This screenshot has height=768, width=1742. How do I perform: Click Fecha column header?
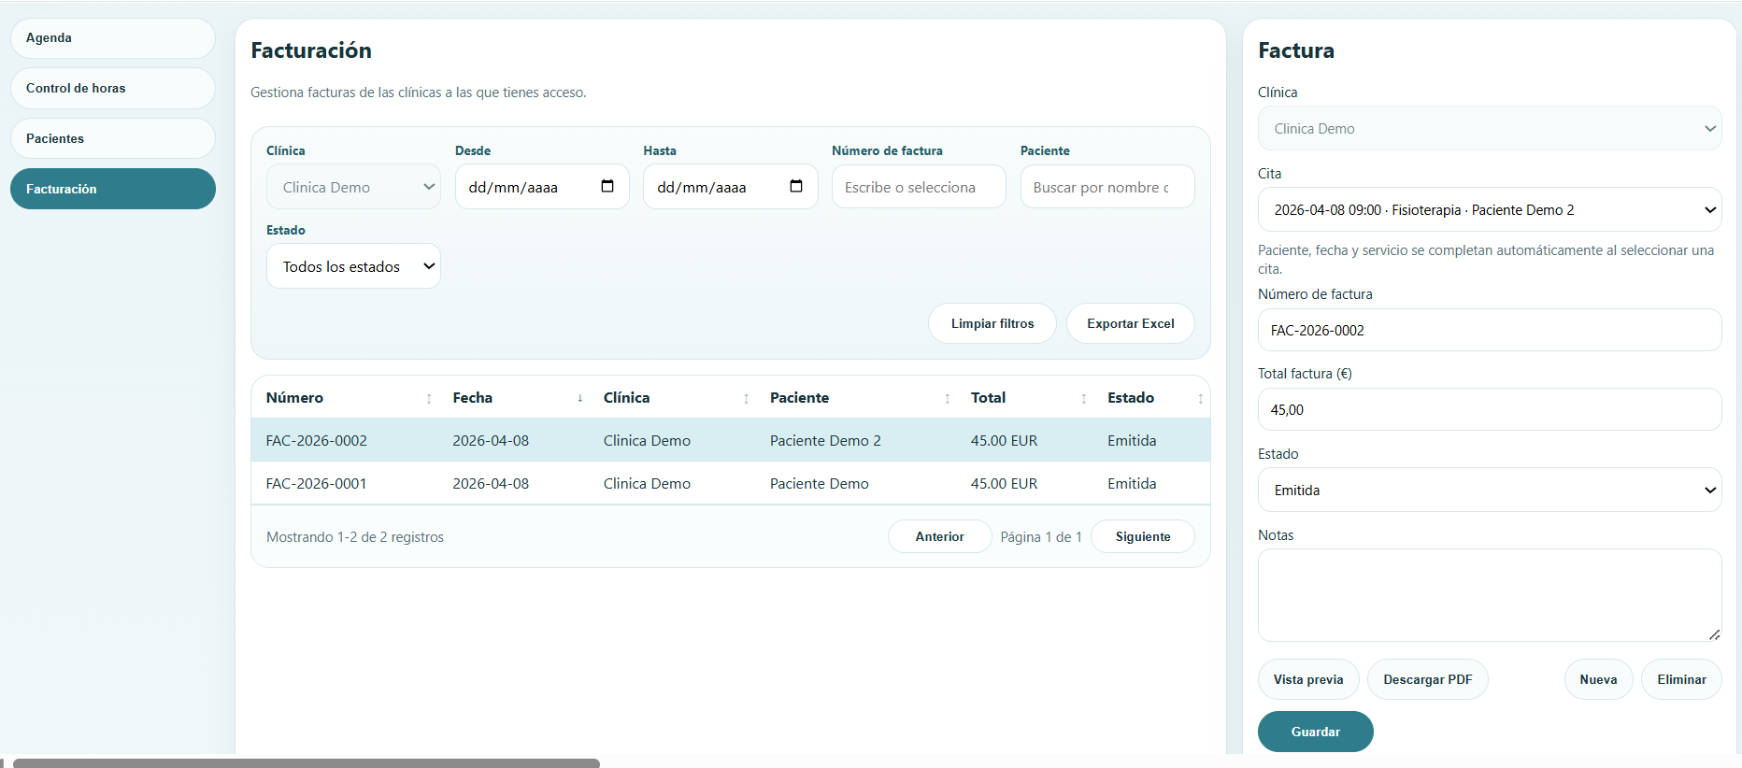(x=472, y=398)
